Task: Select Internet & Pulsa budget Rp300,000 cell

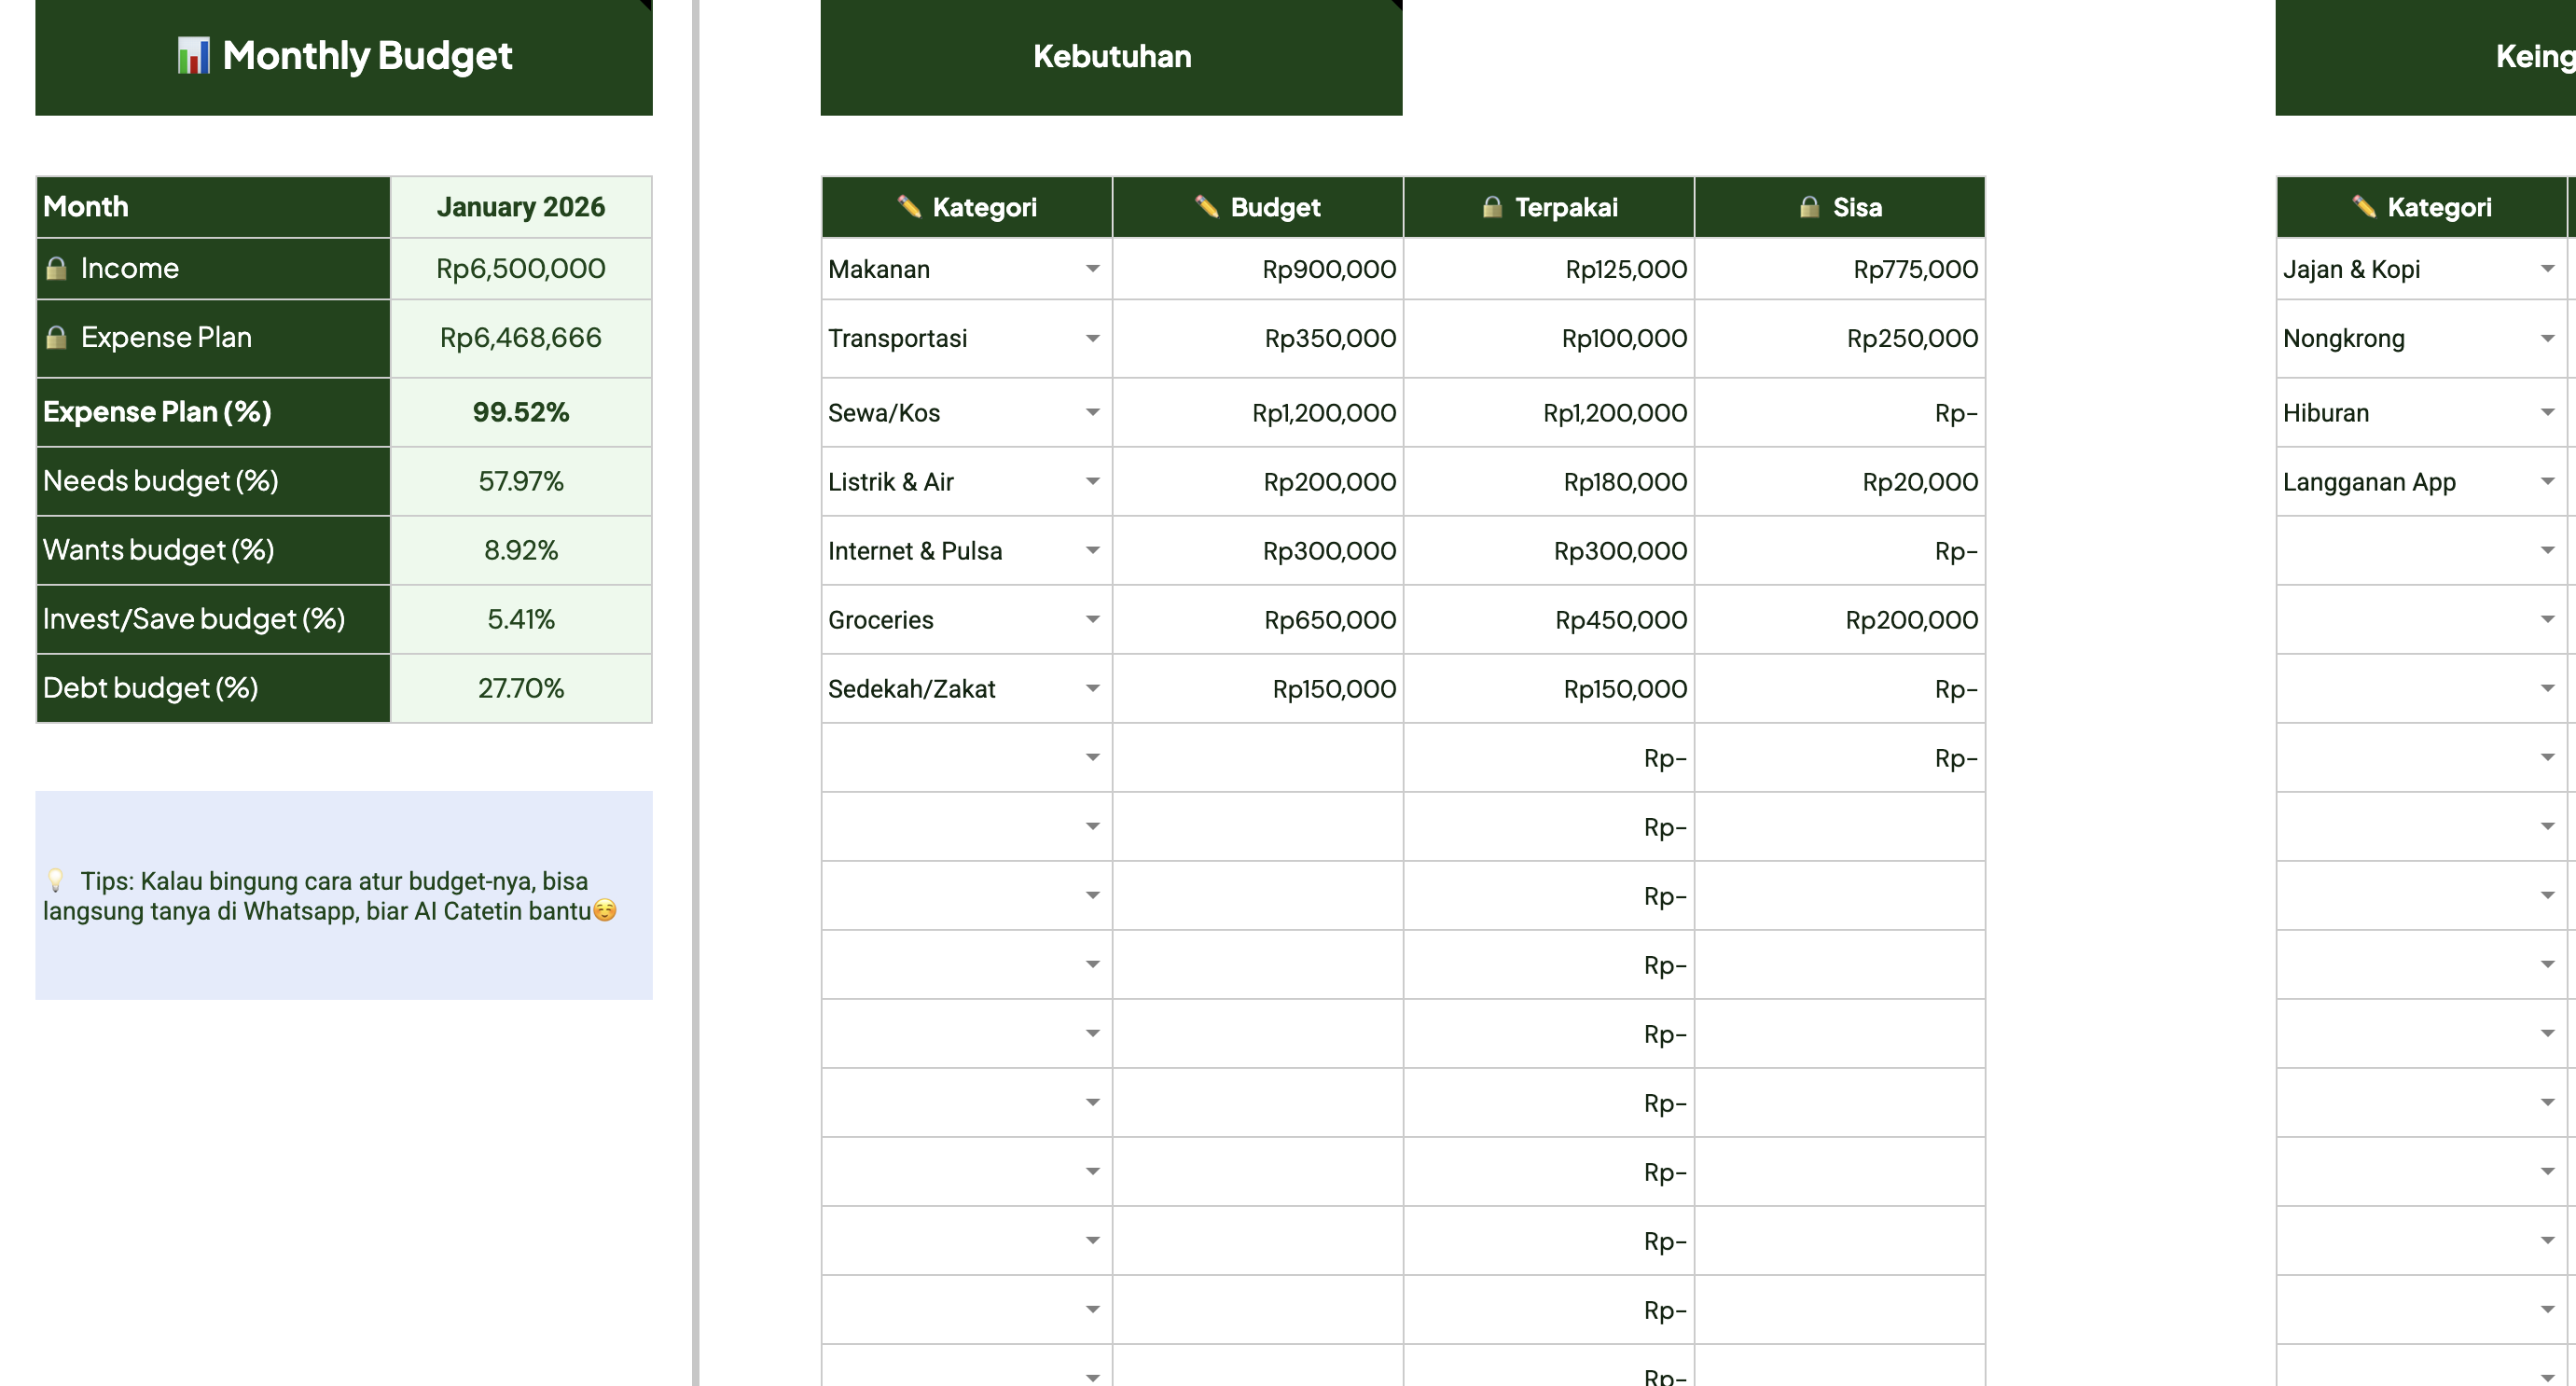Action: [x=1258, y=550]
